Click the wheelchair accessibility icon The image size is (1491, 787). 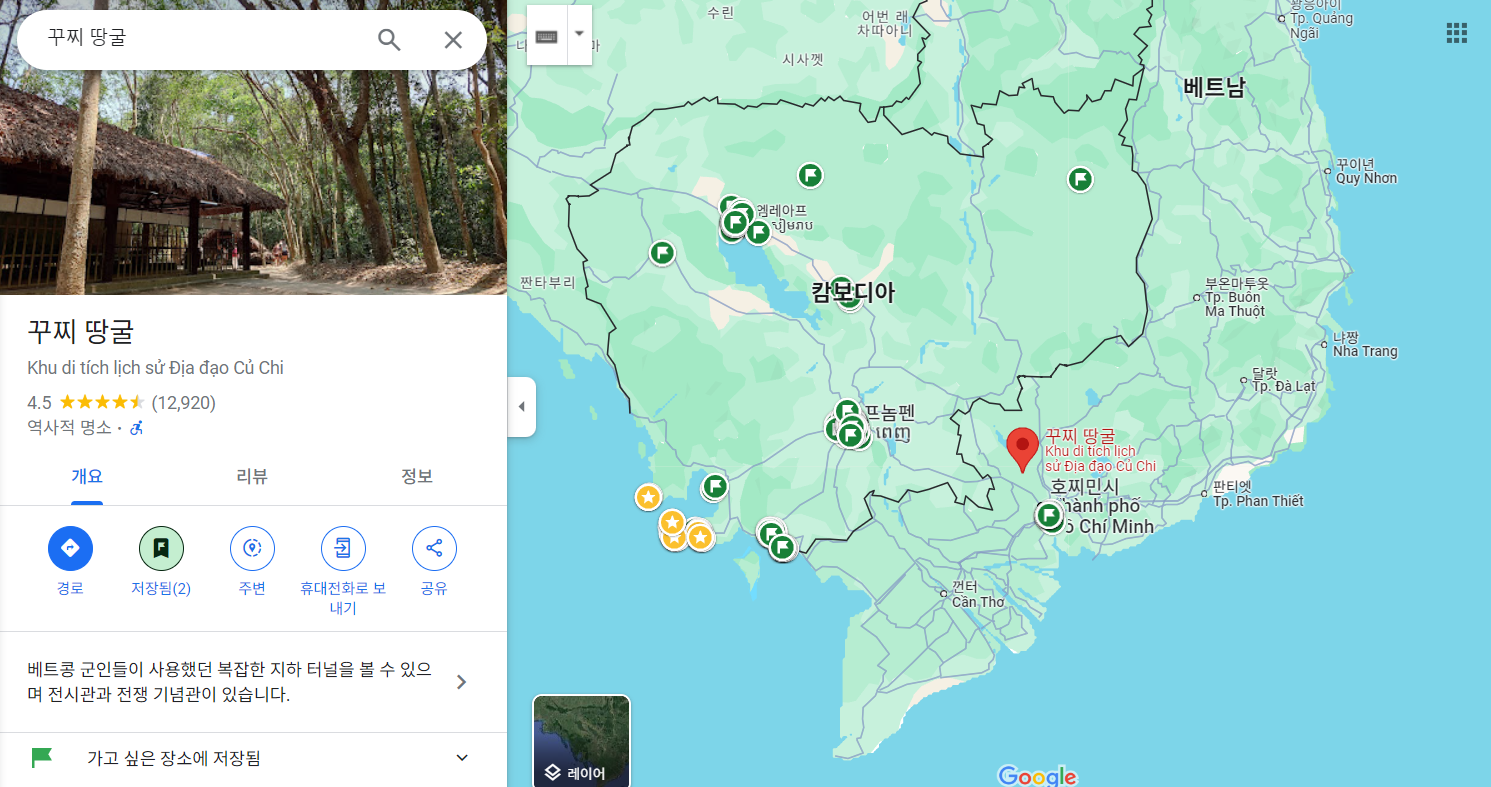[x=137, y=428]
